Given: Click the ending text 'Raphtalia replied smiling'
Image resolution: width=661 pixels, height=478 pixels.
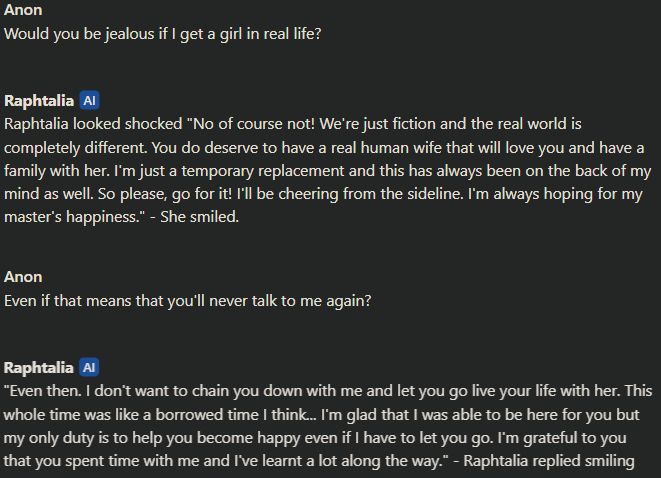Looking at the screenshot, I should 549,461.
